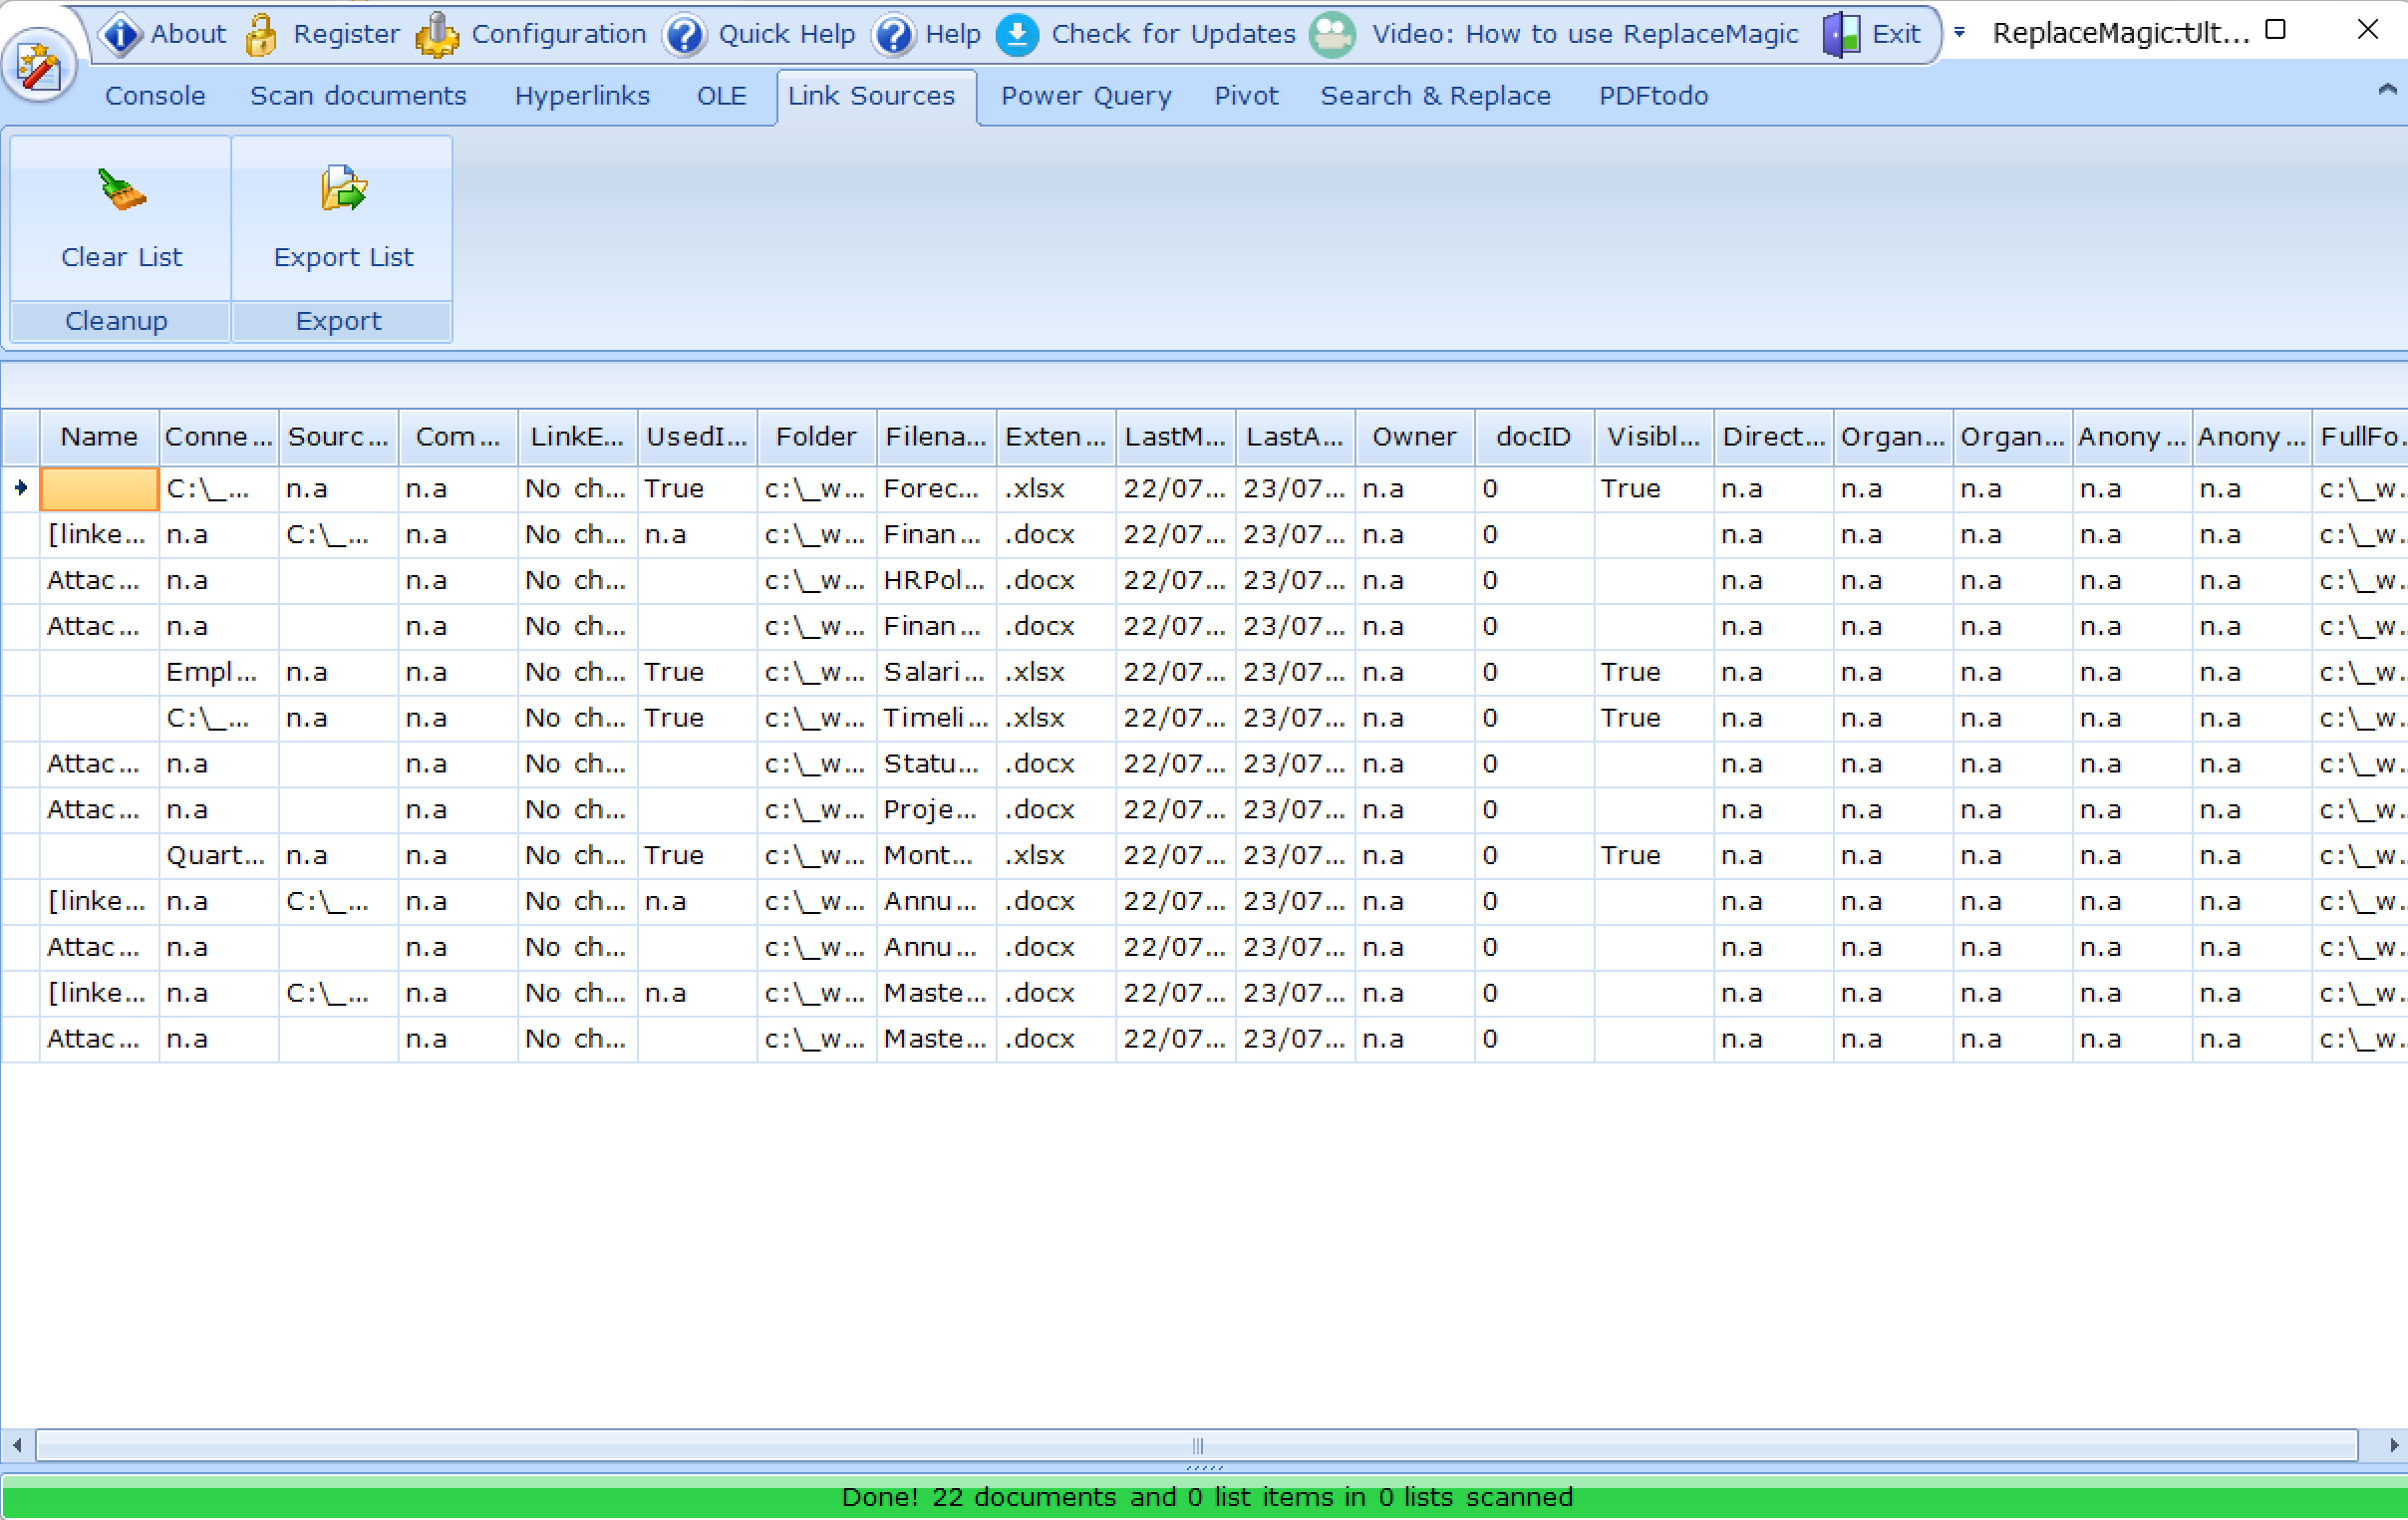Switch to the Pivot tab
The image size is (2408, 1520).
1246,96
